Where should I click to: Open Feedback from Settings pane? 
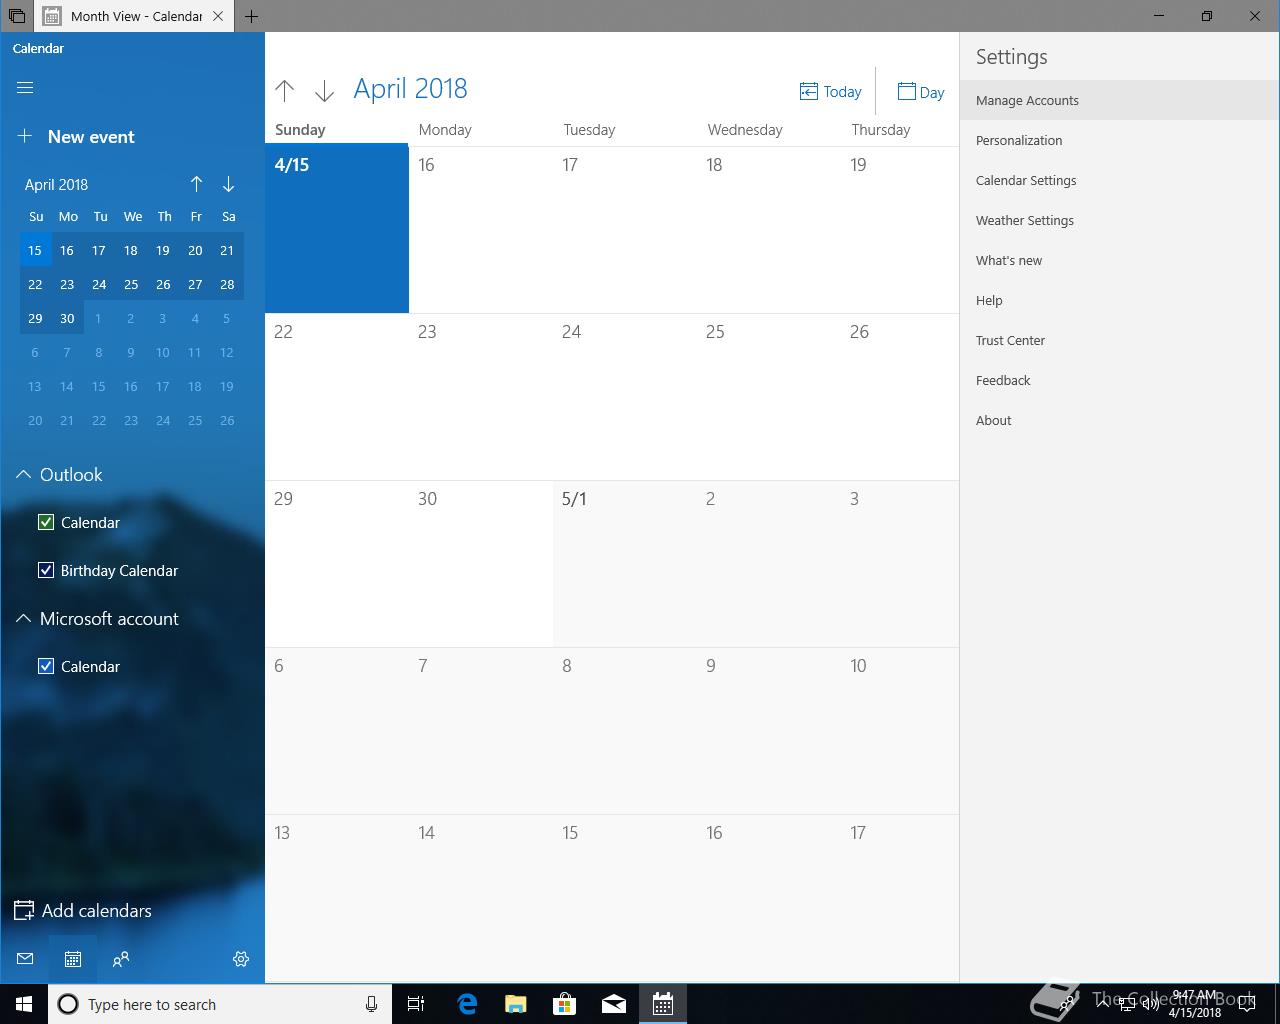[x=1120, y=380]
